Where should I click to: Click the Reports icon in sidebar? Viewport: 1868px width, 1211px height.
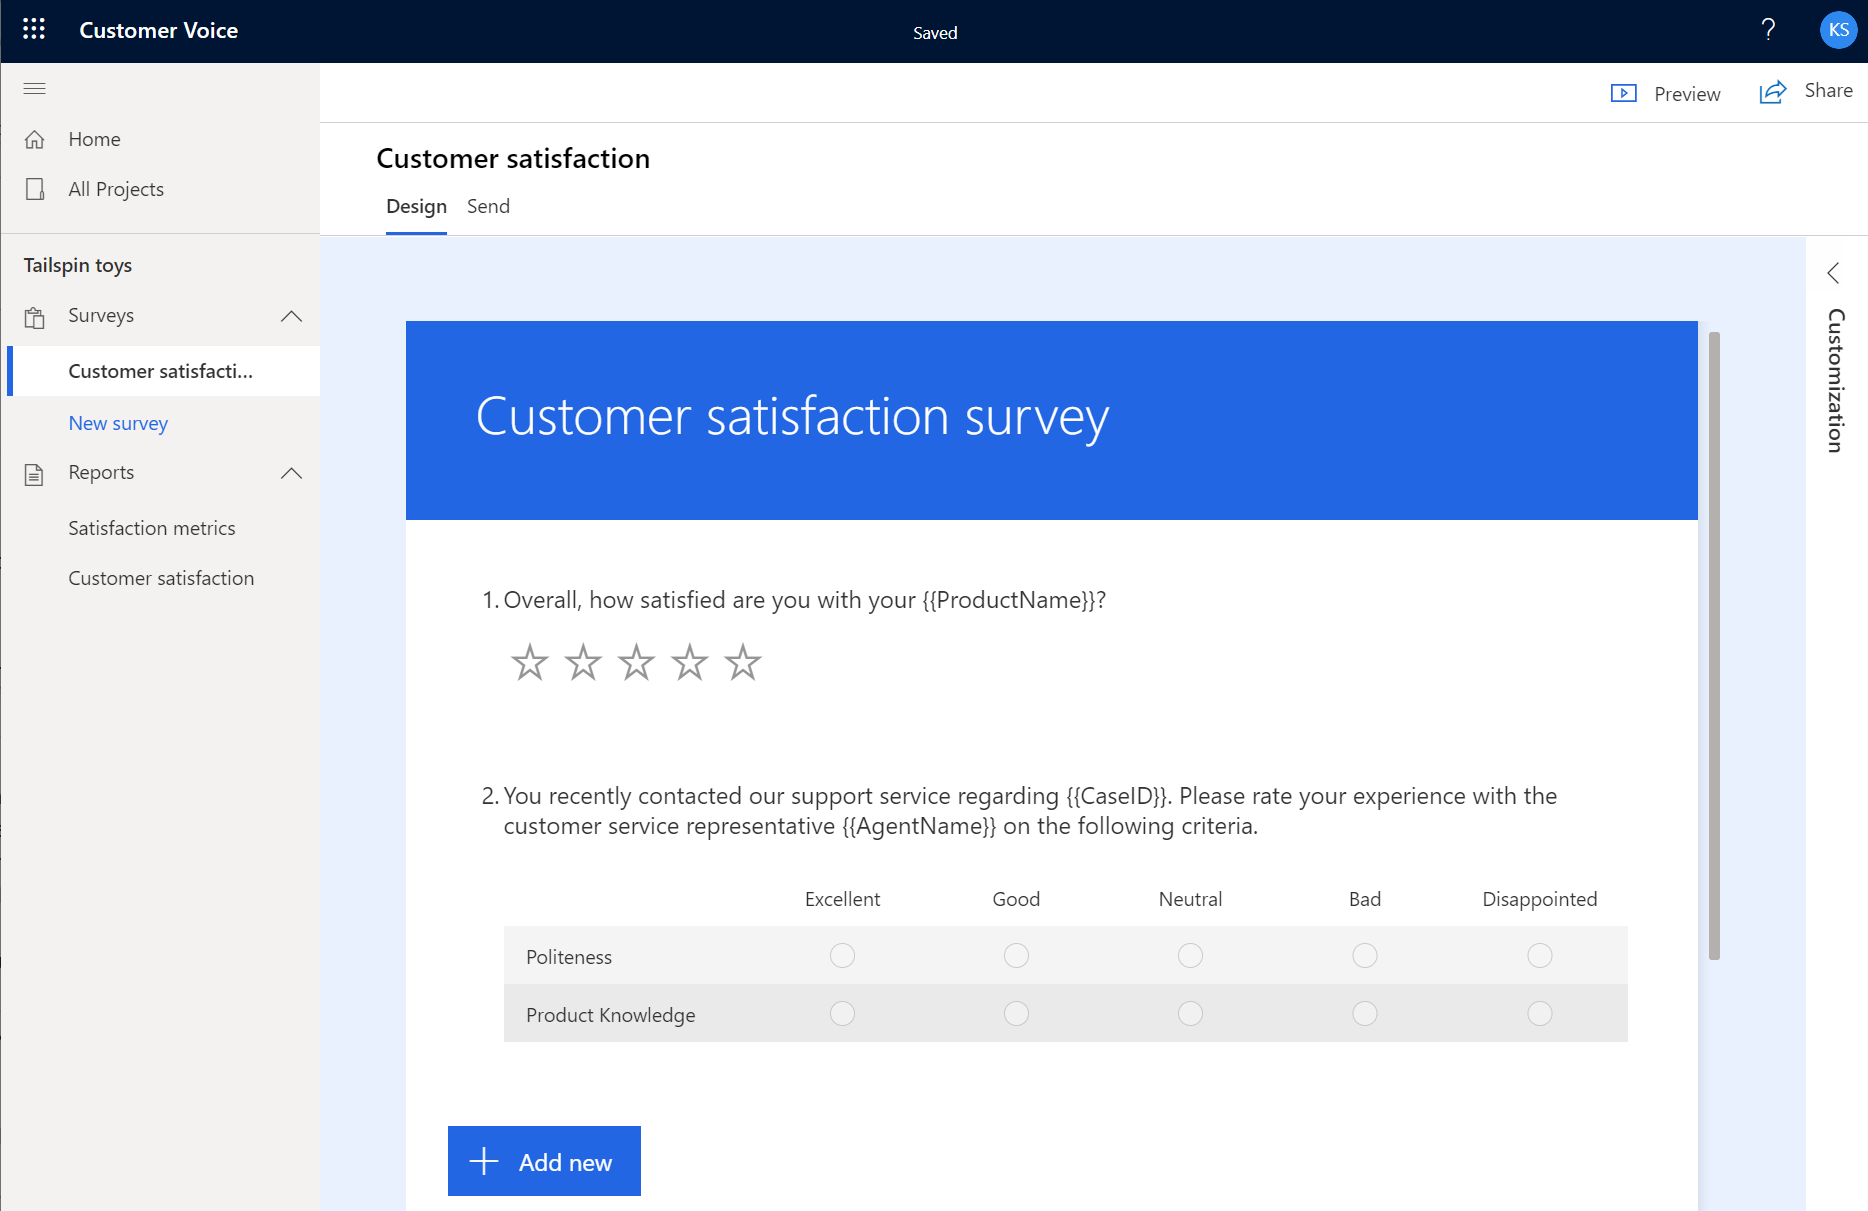tap(33, 473)
